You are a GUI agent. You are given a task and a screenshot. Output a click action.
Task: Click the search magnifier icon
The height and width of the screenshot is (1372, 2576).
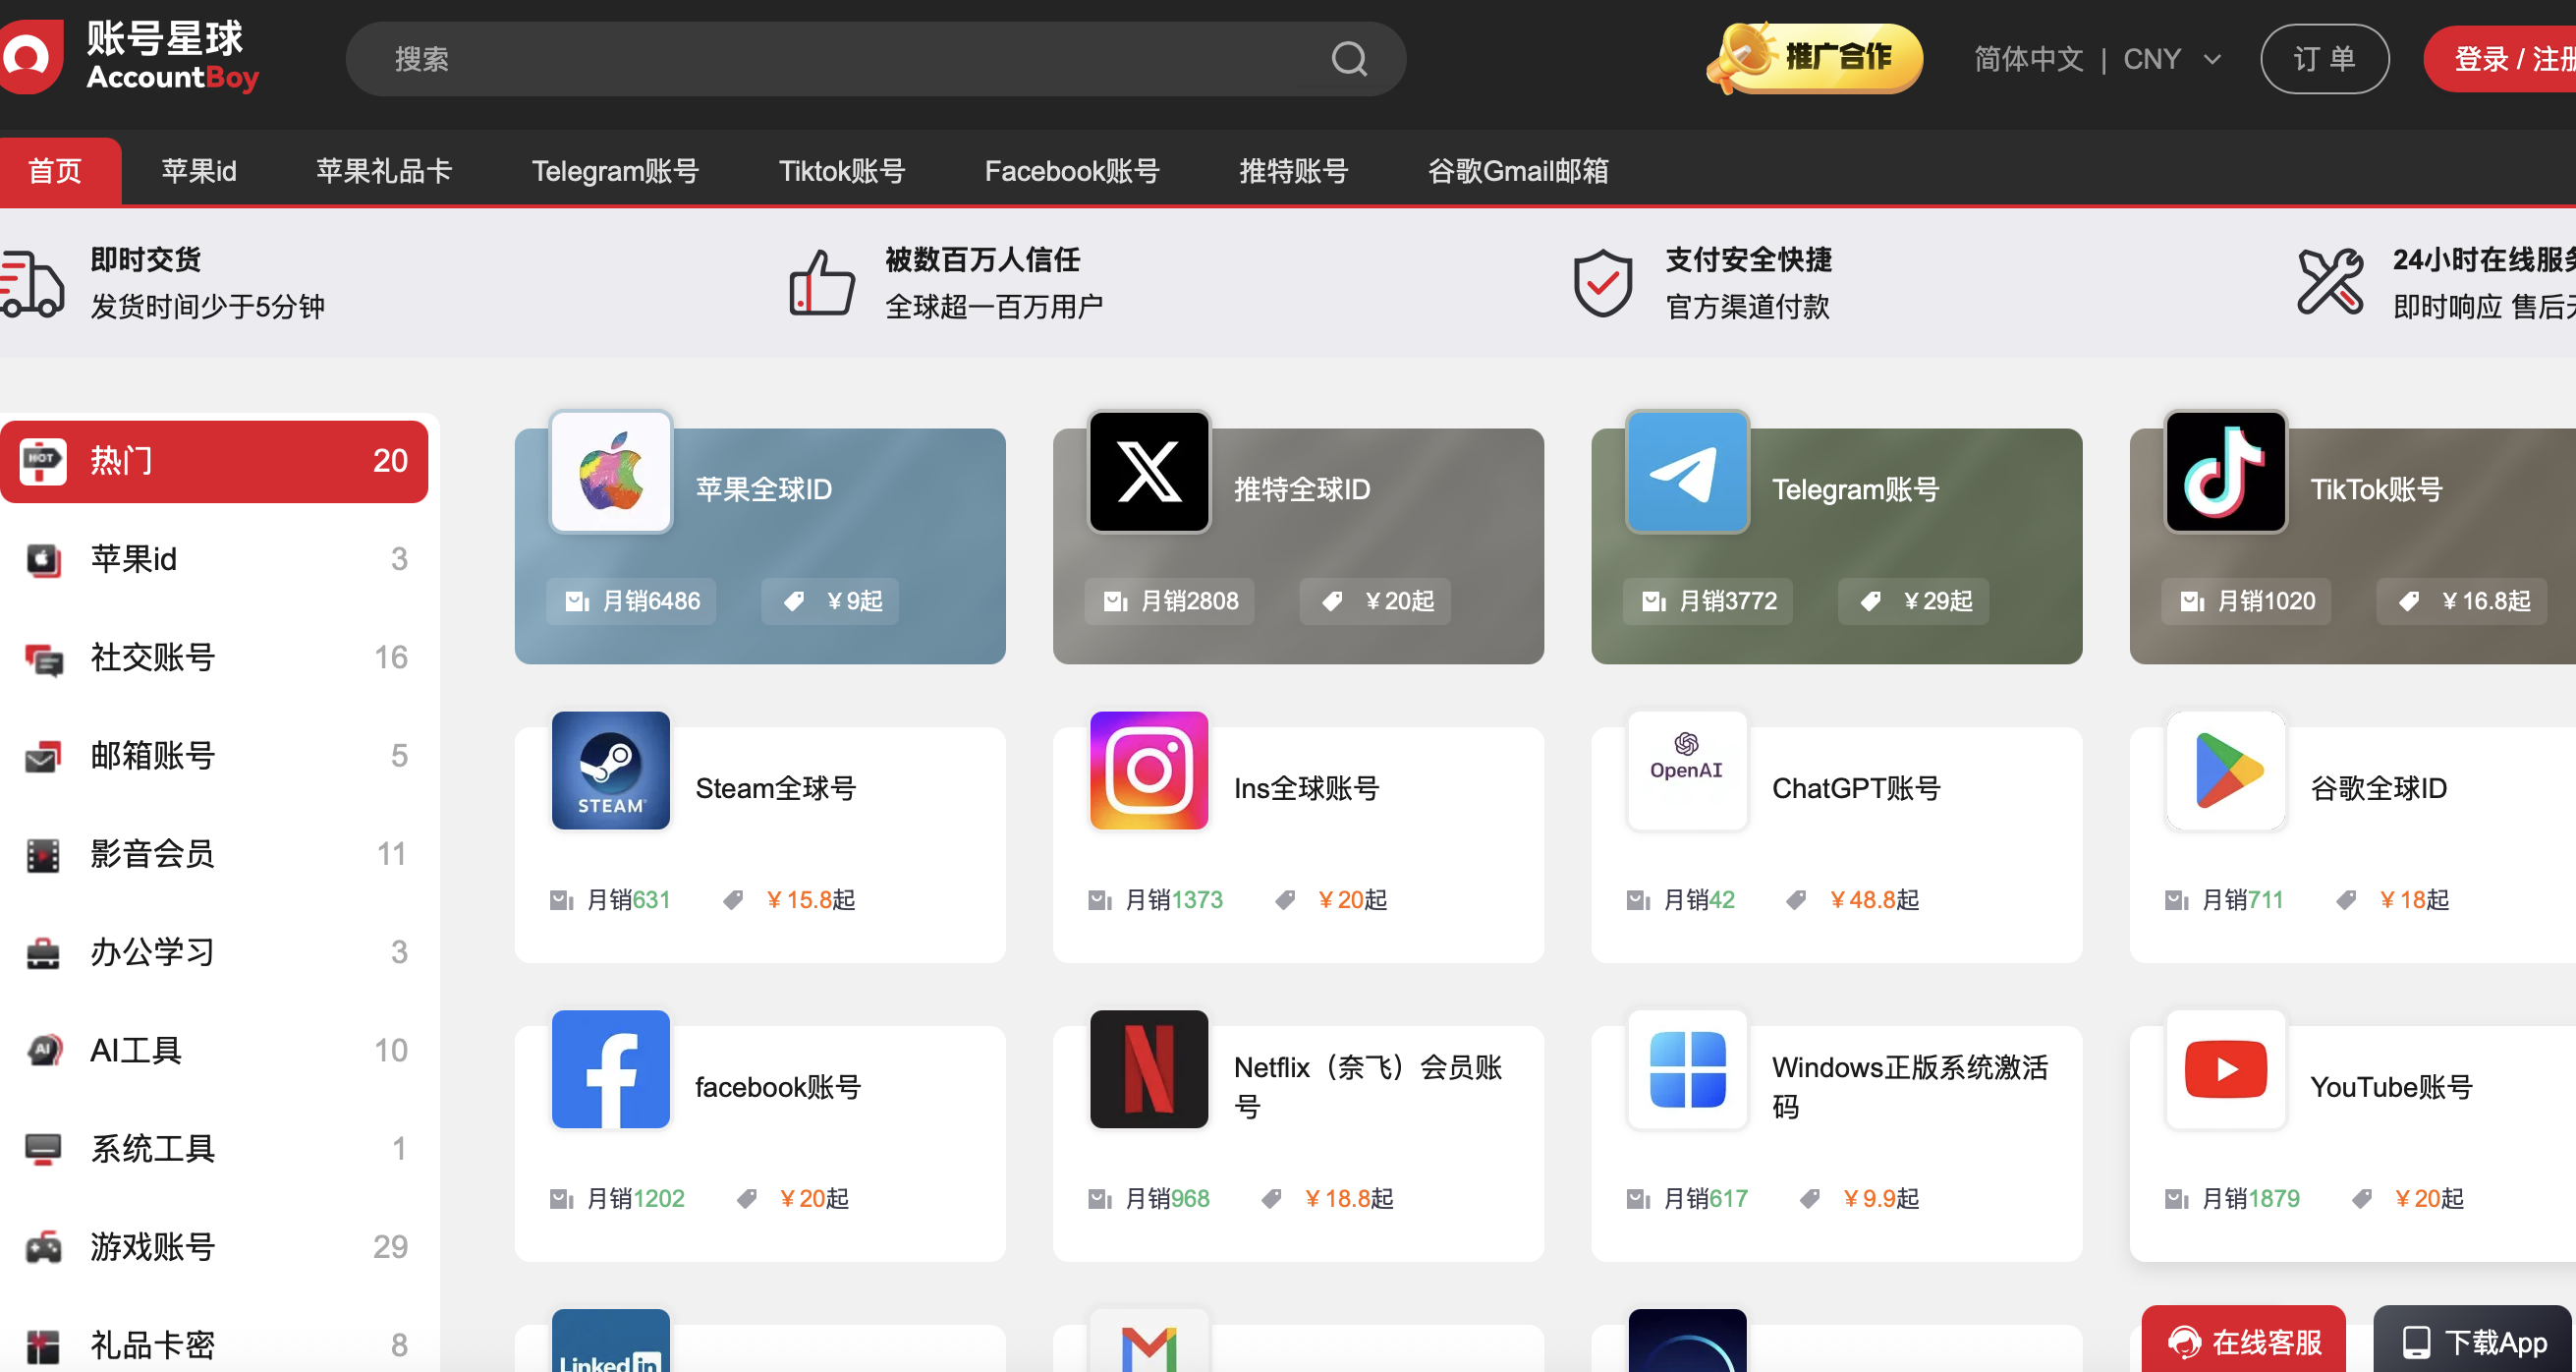pos(1349,59)
